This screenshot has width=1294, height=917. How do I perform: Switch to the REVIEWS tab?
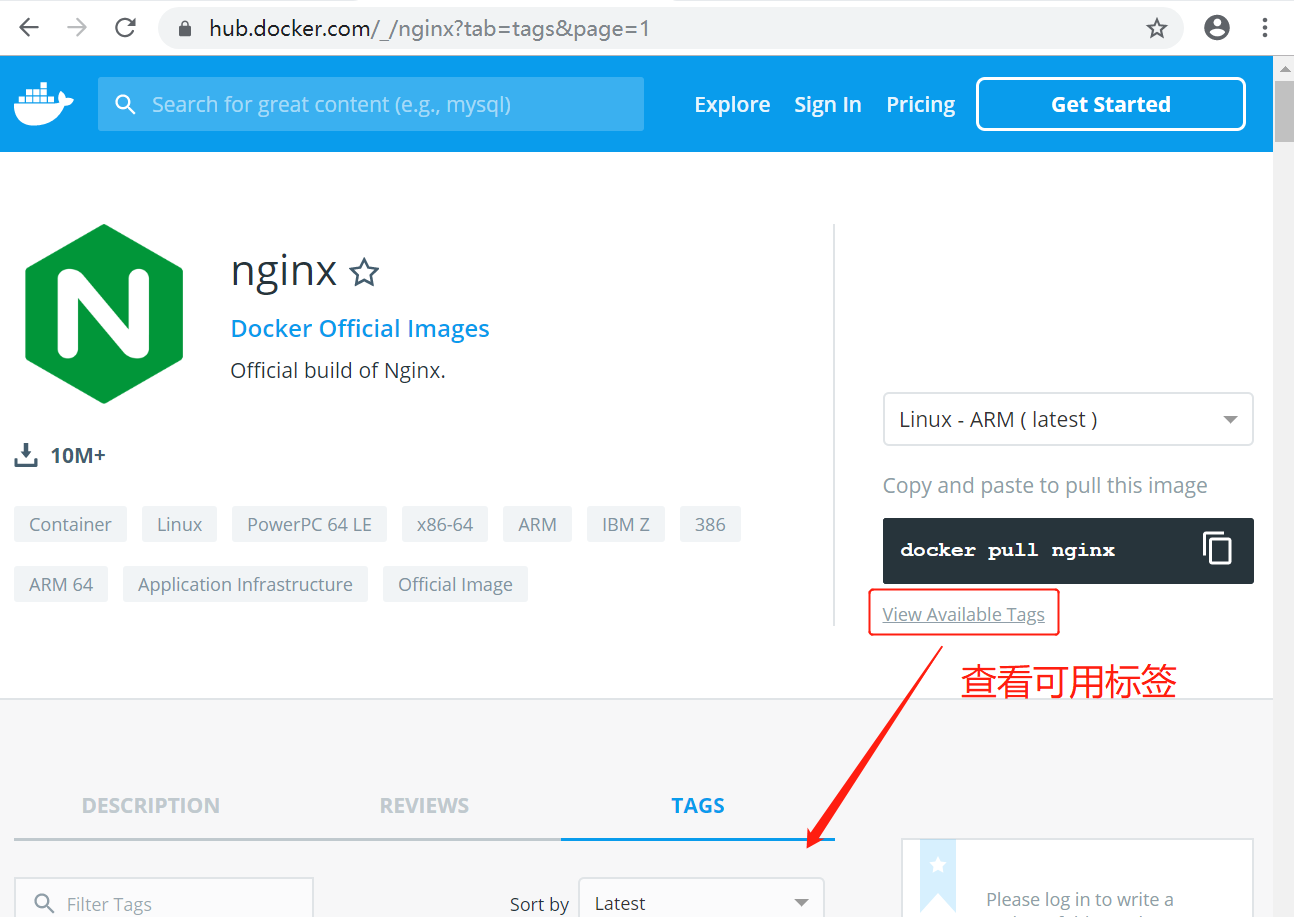(424, 806)
